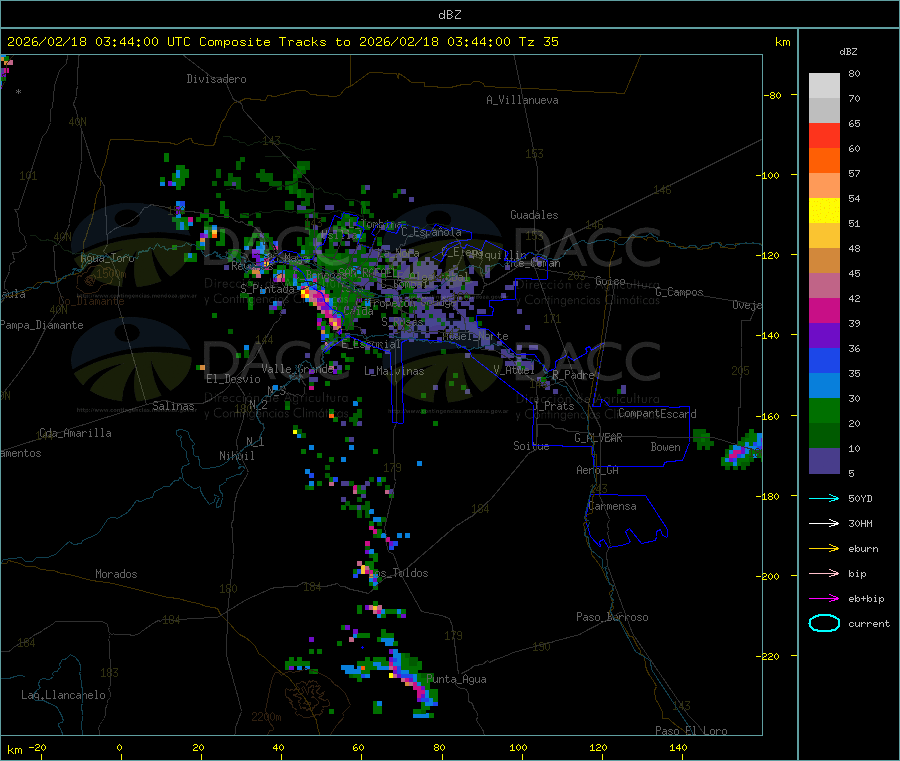
Task: Select the Nihuil label
Action: click(x=237, y=456)
